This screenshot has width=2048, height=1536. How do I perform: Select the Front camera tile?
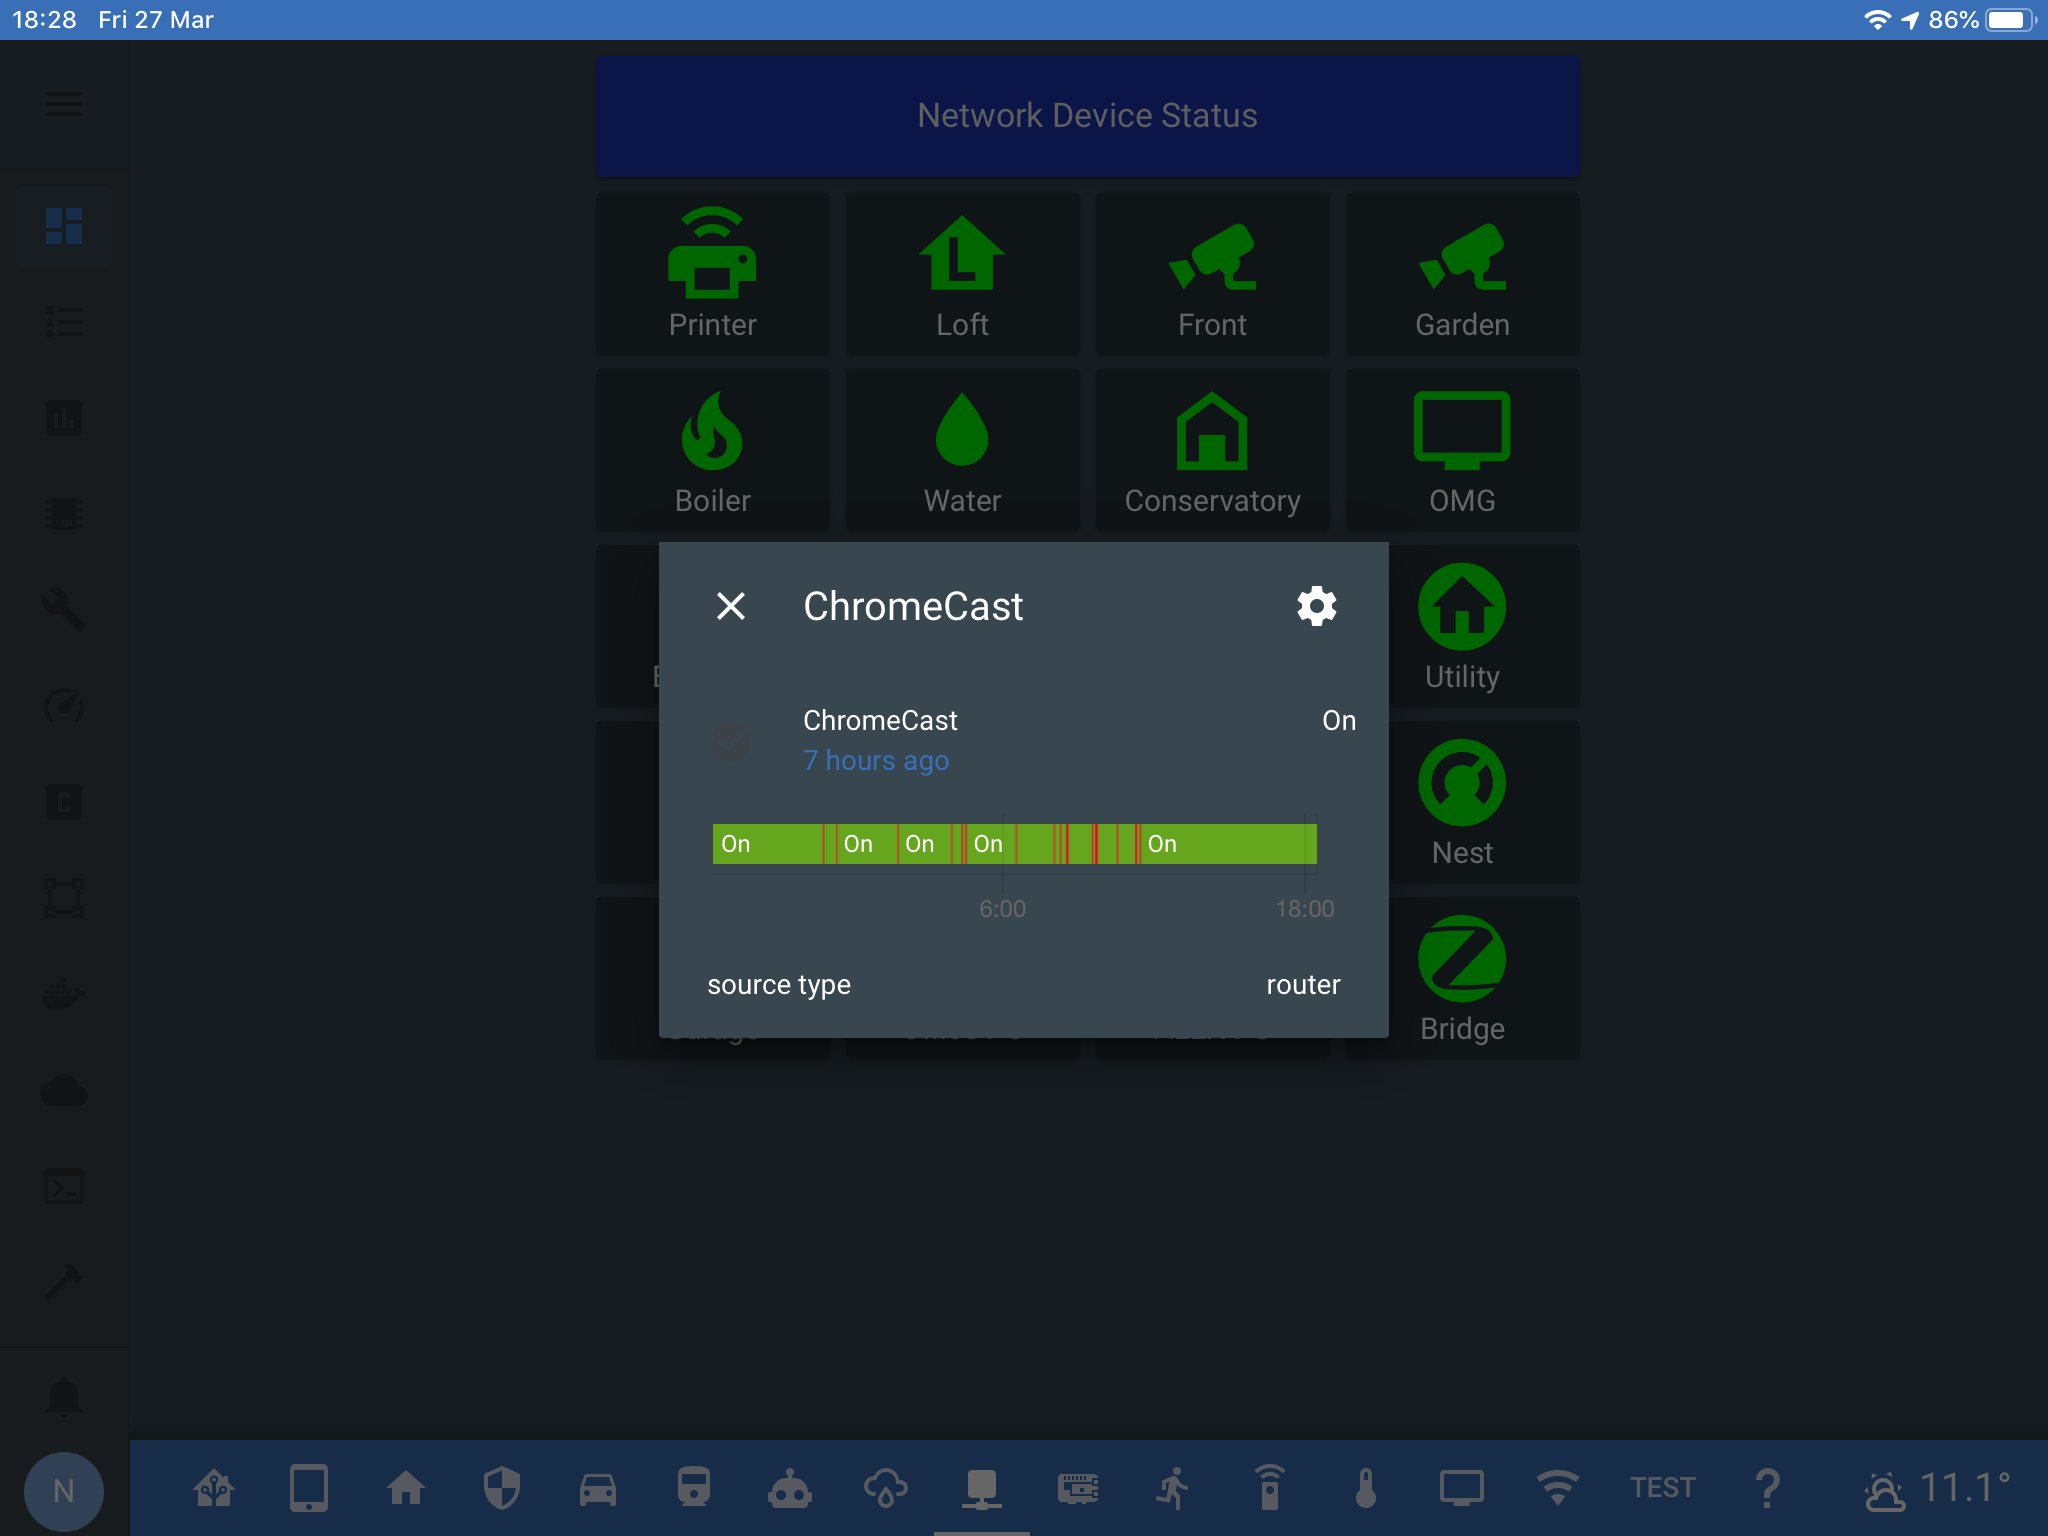click(x=1212, y=273)
